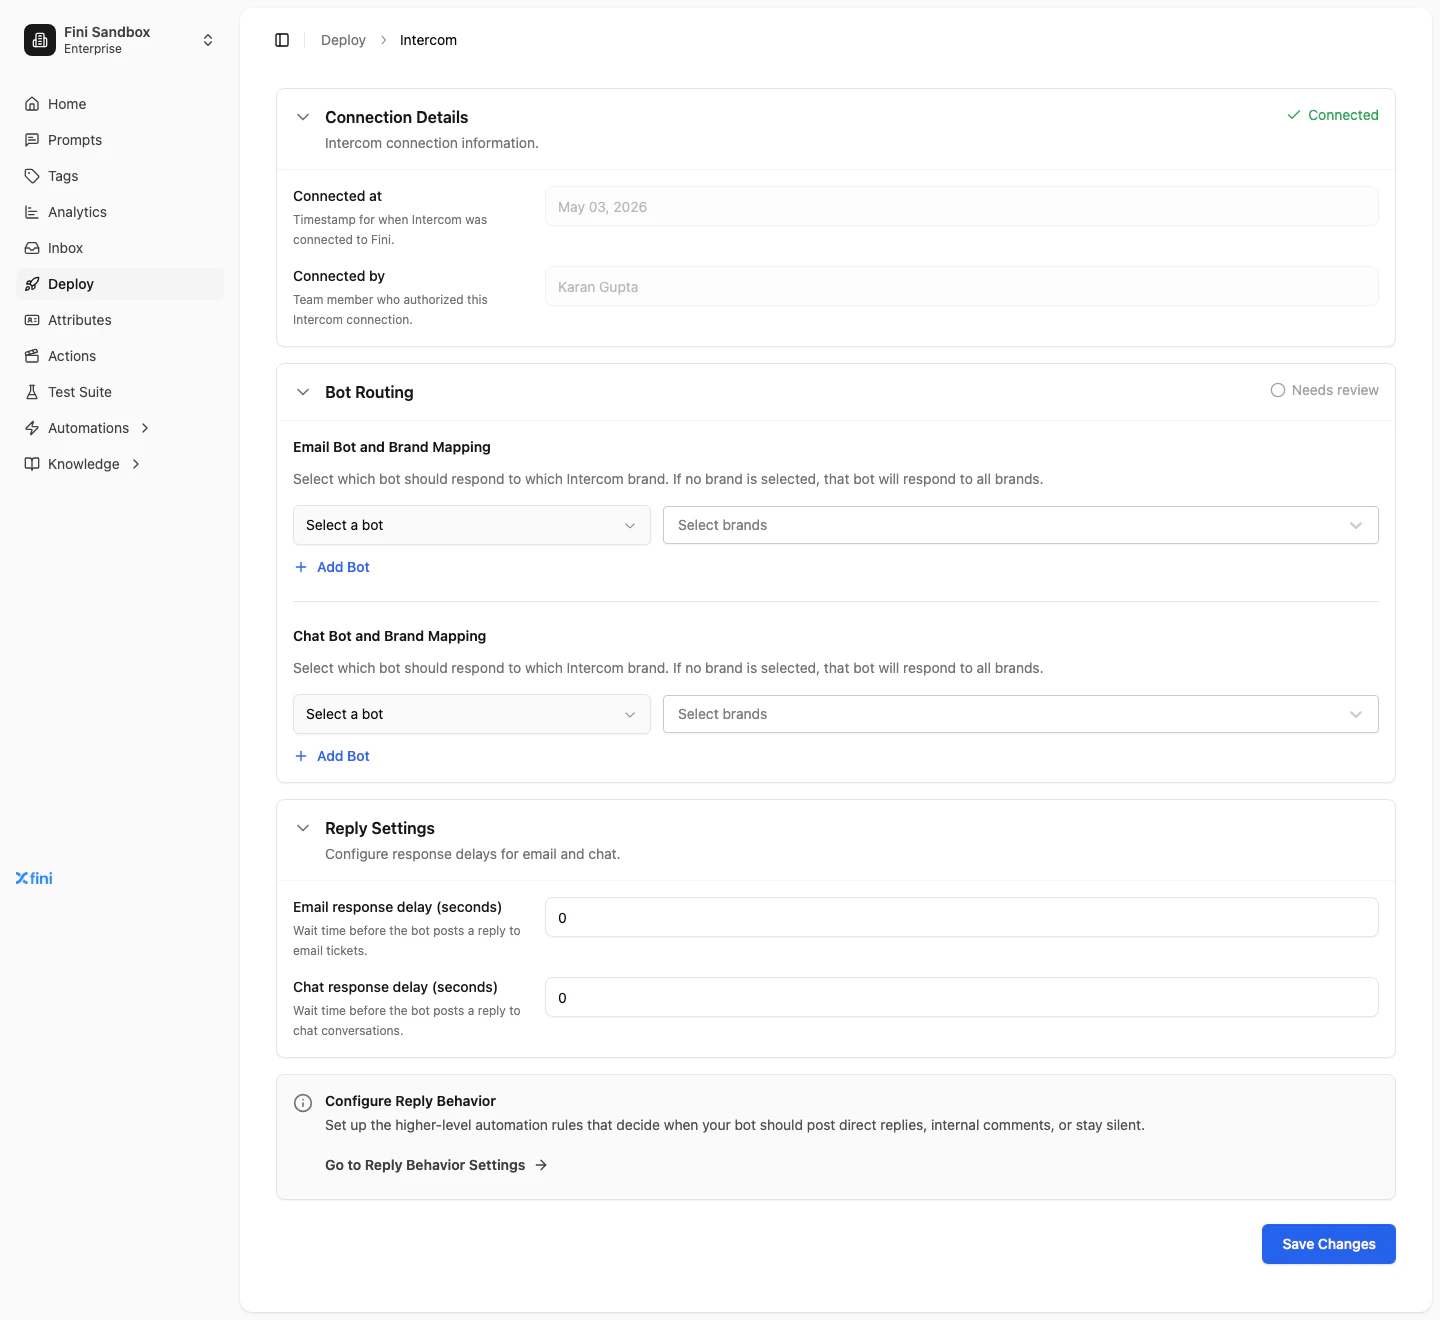Click the Email Bot and Brand Mapping heading
Screen dimensions: 1440x1320
pyautogui.click(x=392, y=447)
